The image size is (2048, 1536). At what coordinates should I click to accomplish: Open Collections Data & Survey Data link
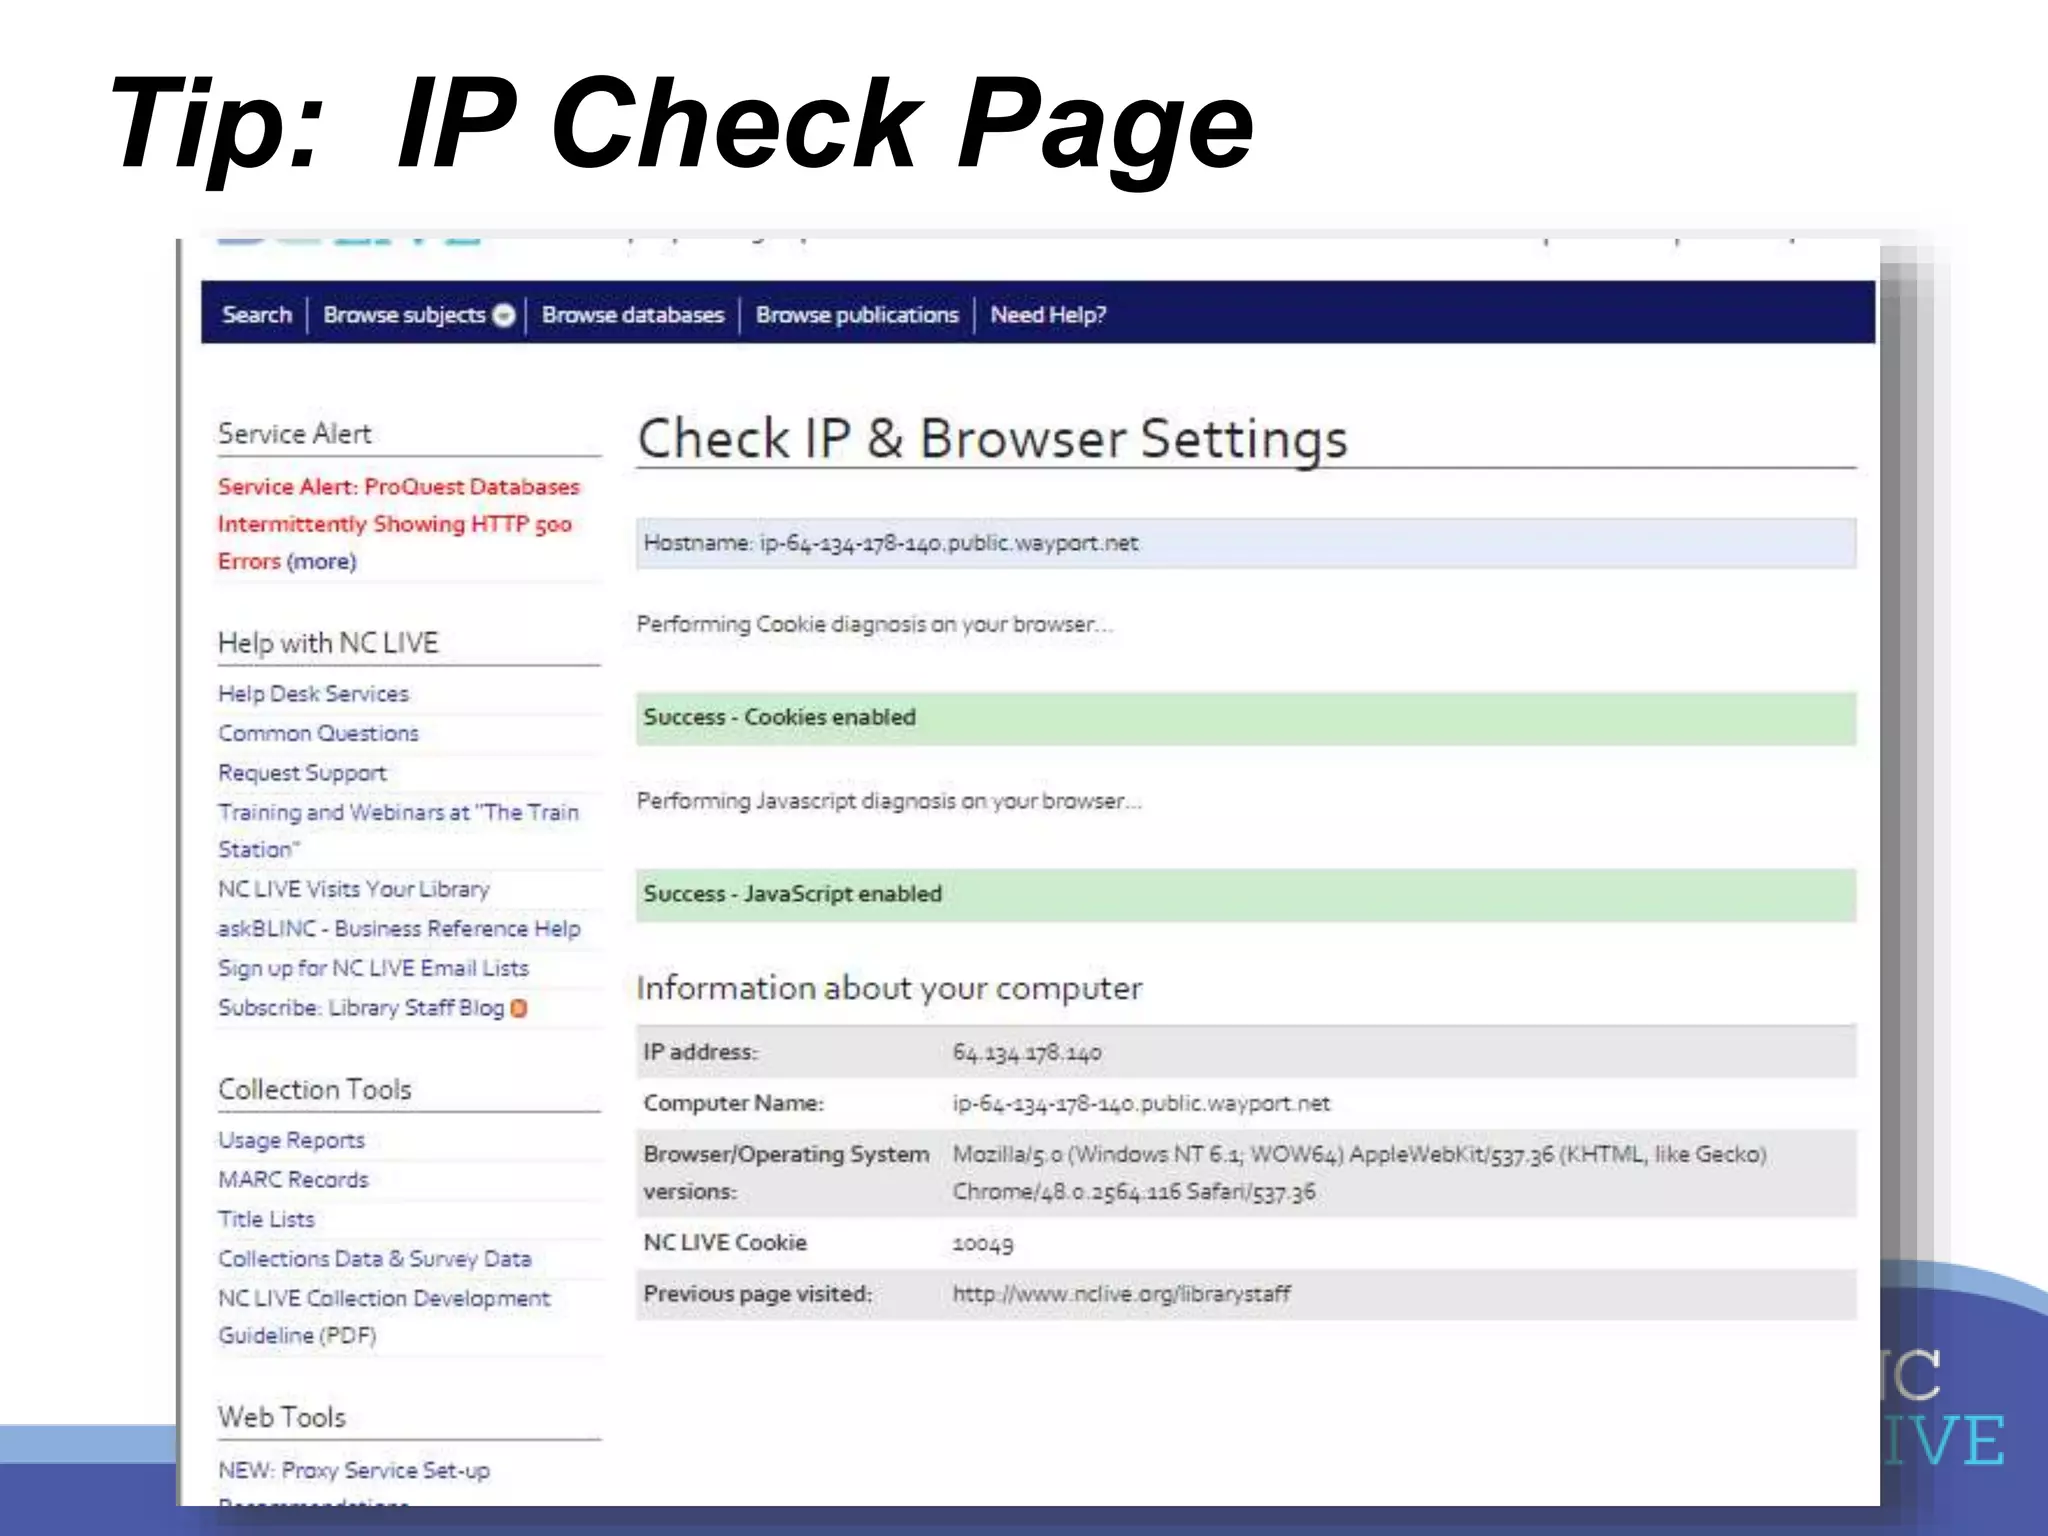tap(374, 1259)
